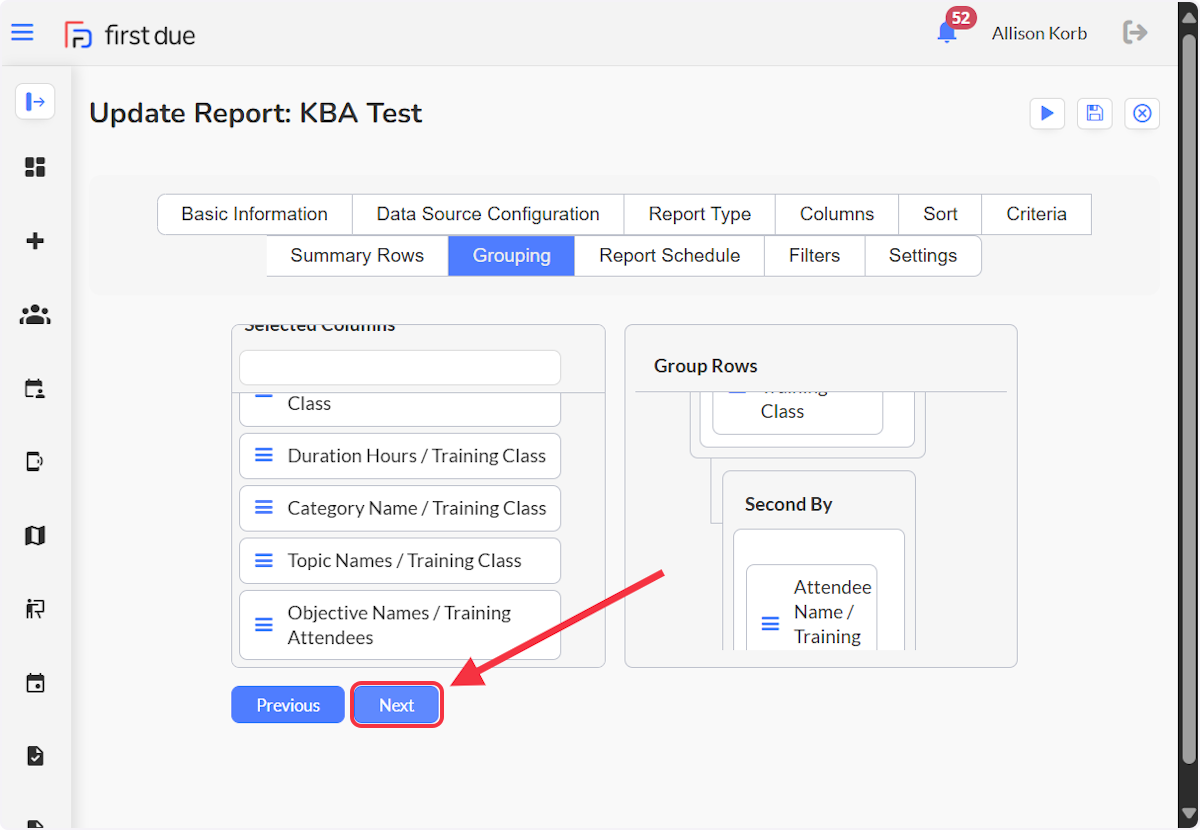This screenshot has height=830, width=1200.
Task: Grab the handle of Category Name / Training Class
Action: [264, 508]
